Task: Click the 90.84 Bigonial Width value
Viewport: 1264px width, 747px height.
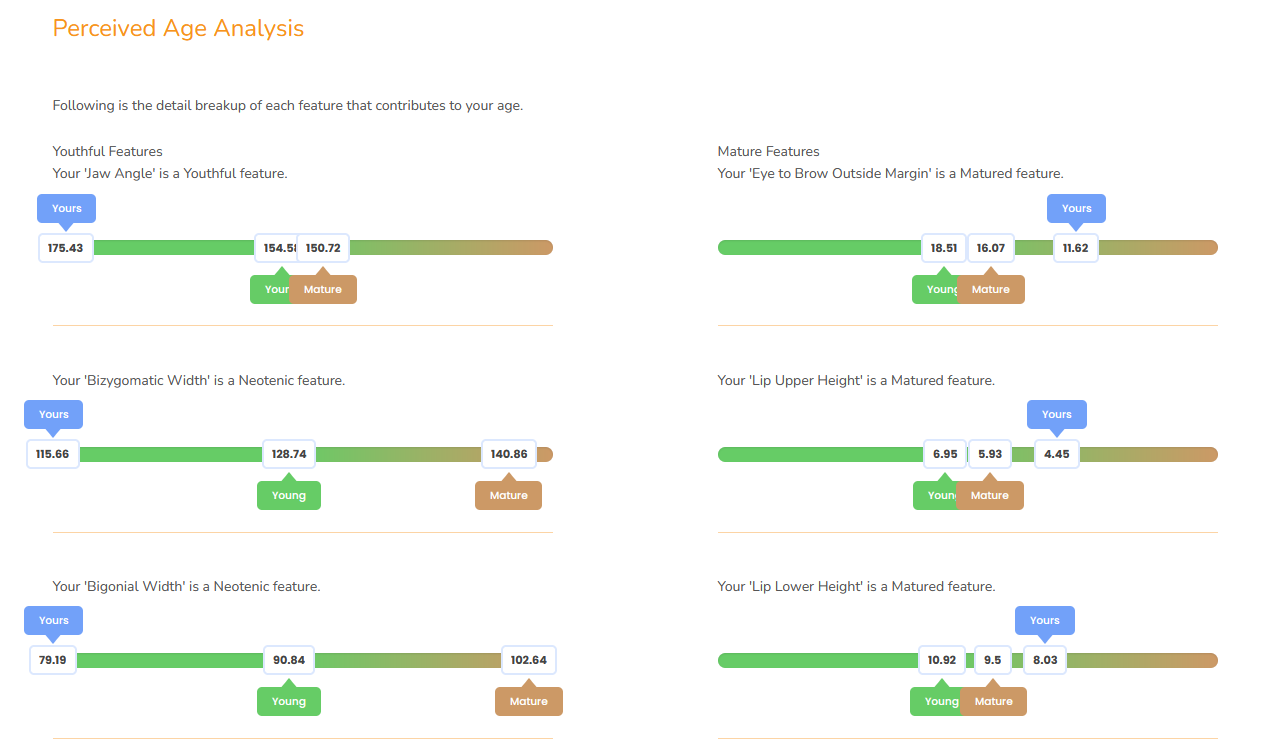Action: tap(289, 660)
